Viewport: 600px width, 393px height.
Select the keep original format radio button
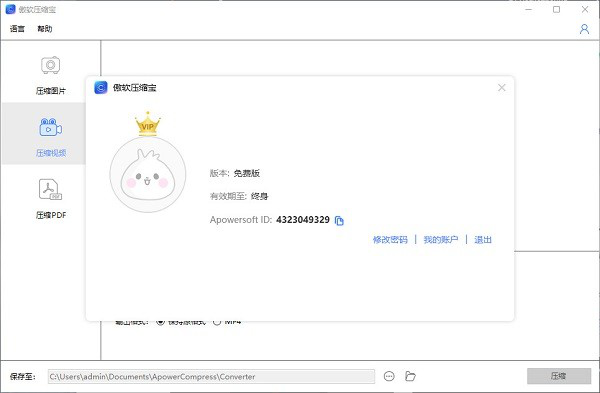point(160,322)
